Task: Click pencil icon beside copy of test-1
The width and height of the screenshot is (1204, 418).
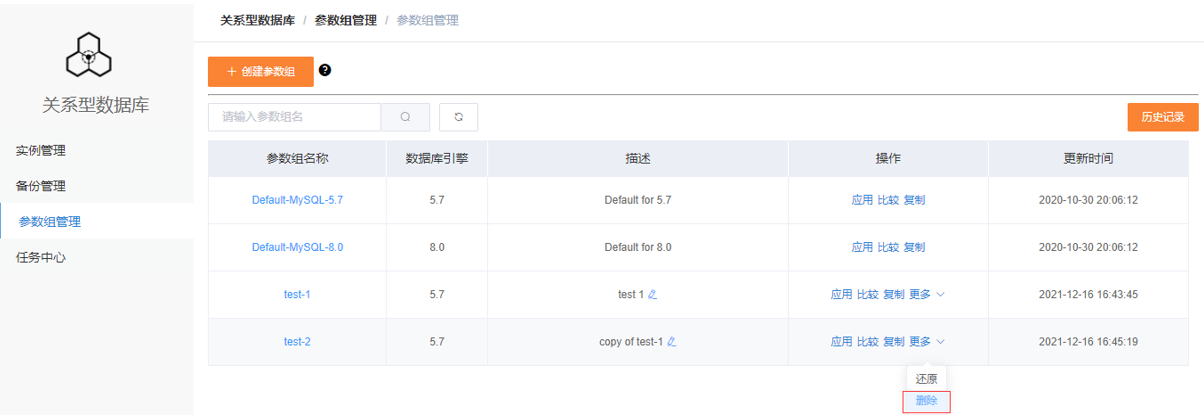Action: point(672,342)
